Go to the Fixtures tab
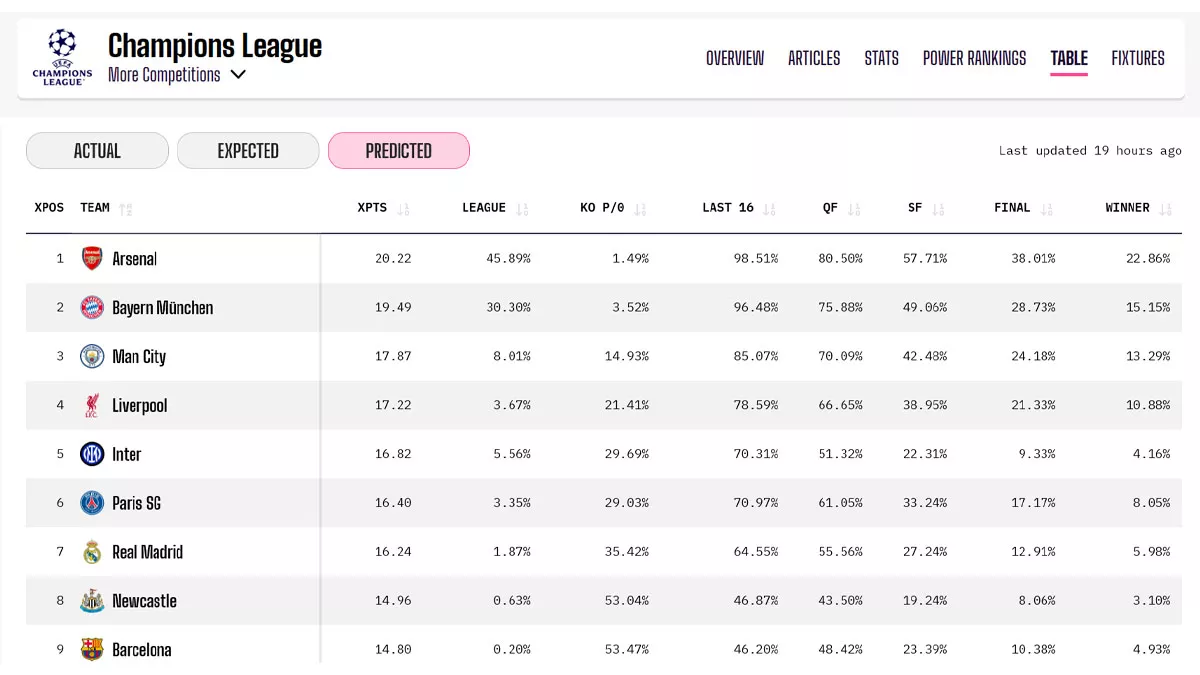The height and width of the screenshot is (675, 1200). [x=1138, y=58]
